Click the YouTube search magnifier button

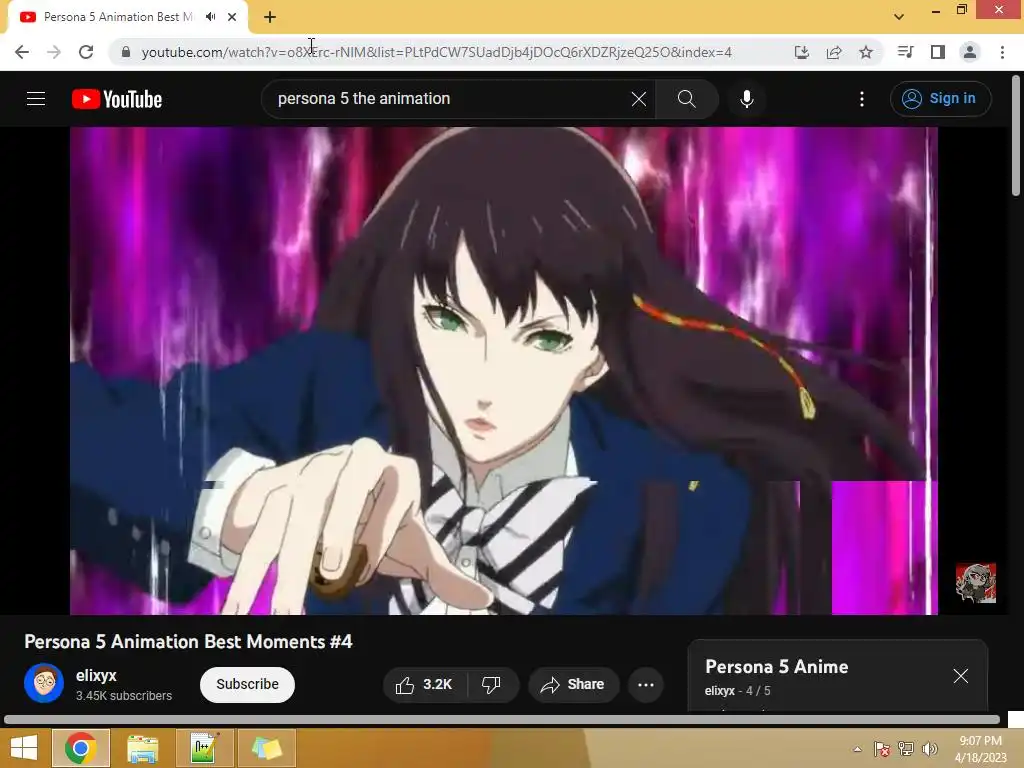[x=686, y=99]
